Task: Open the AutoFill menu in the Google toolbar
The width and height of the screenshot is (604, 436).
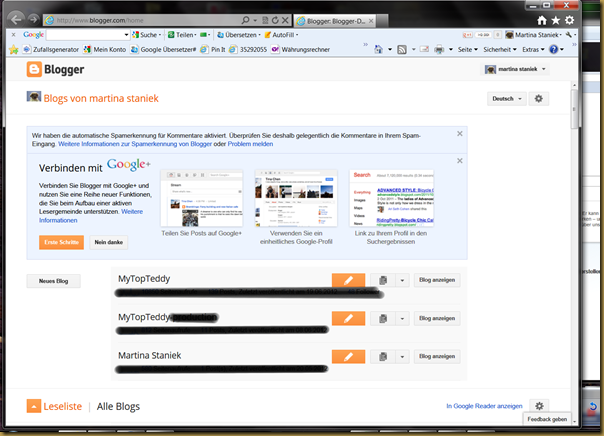Action: [x=281, y=35]
